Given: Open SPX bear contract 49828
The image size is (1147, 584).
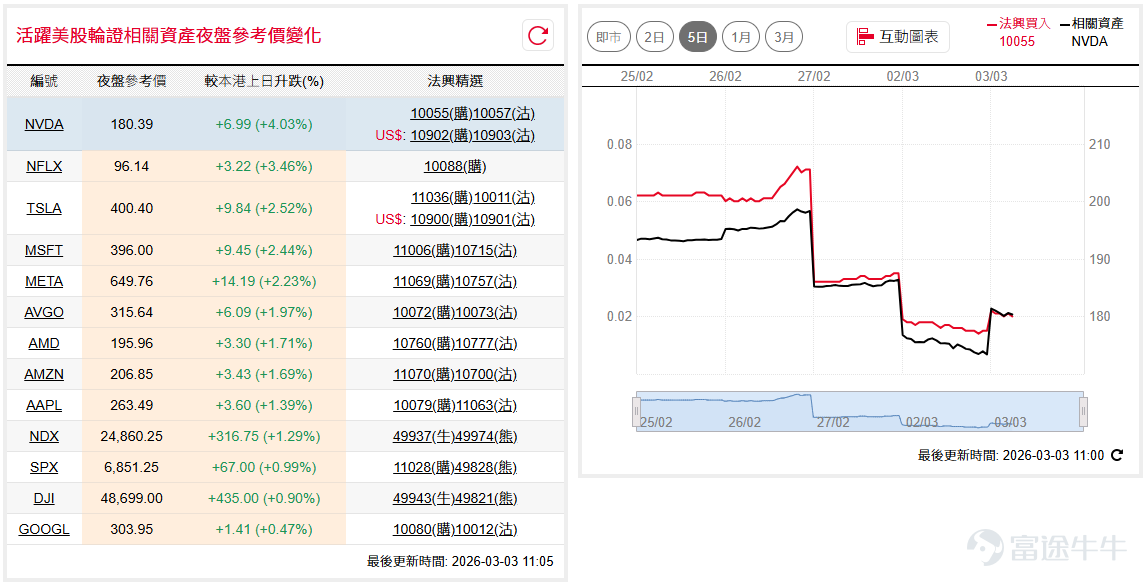Looking at the screenshot, I should pos(486,467).
